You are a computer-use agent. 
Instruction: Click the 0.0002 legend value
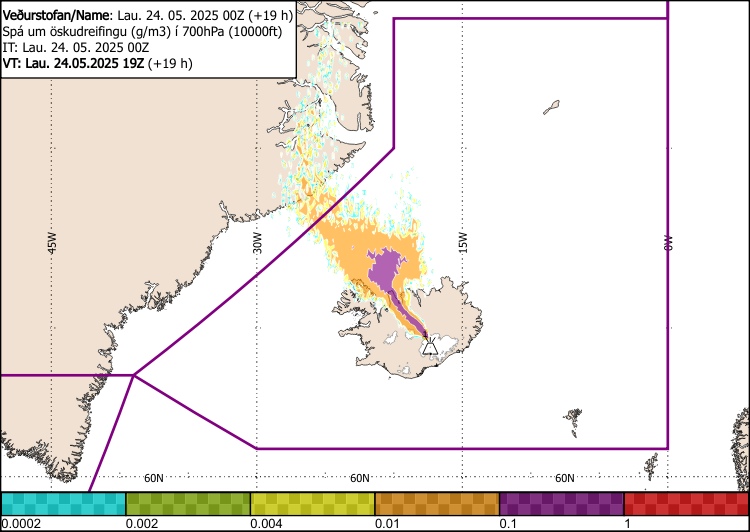coord(21,523)
